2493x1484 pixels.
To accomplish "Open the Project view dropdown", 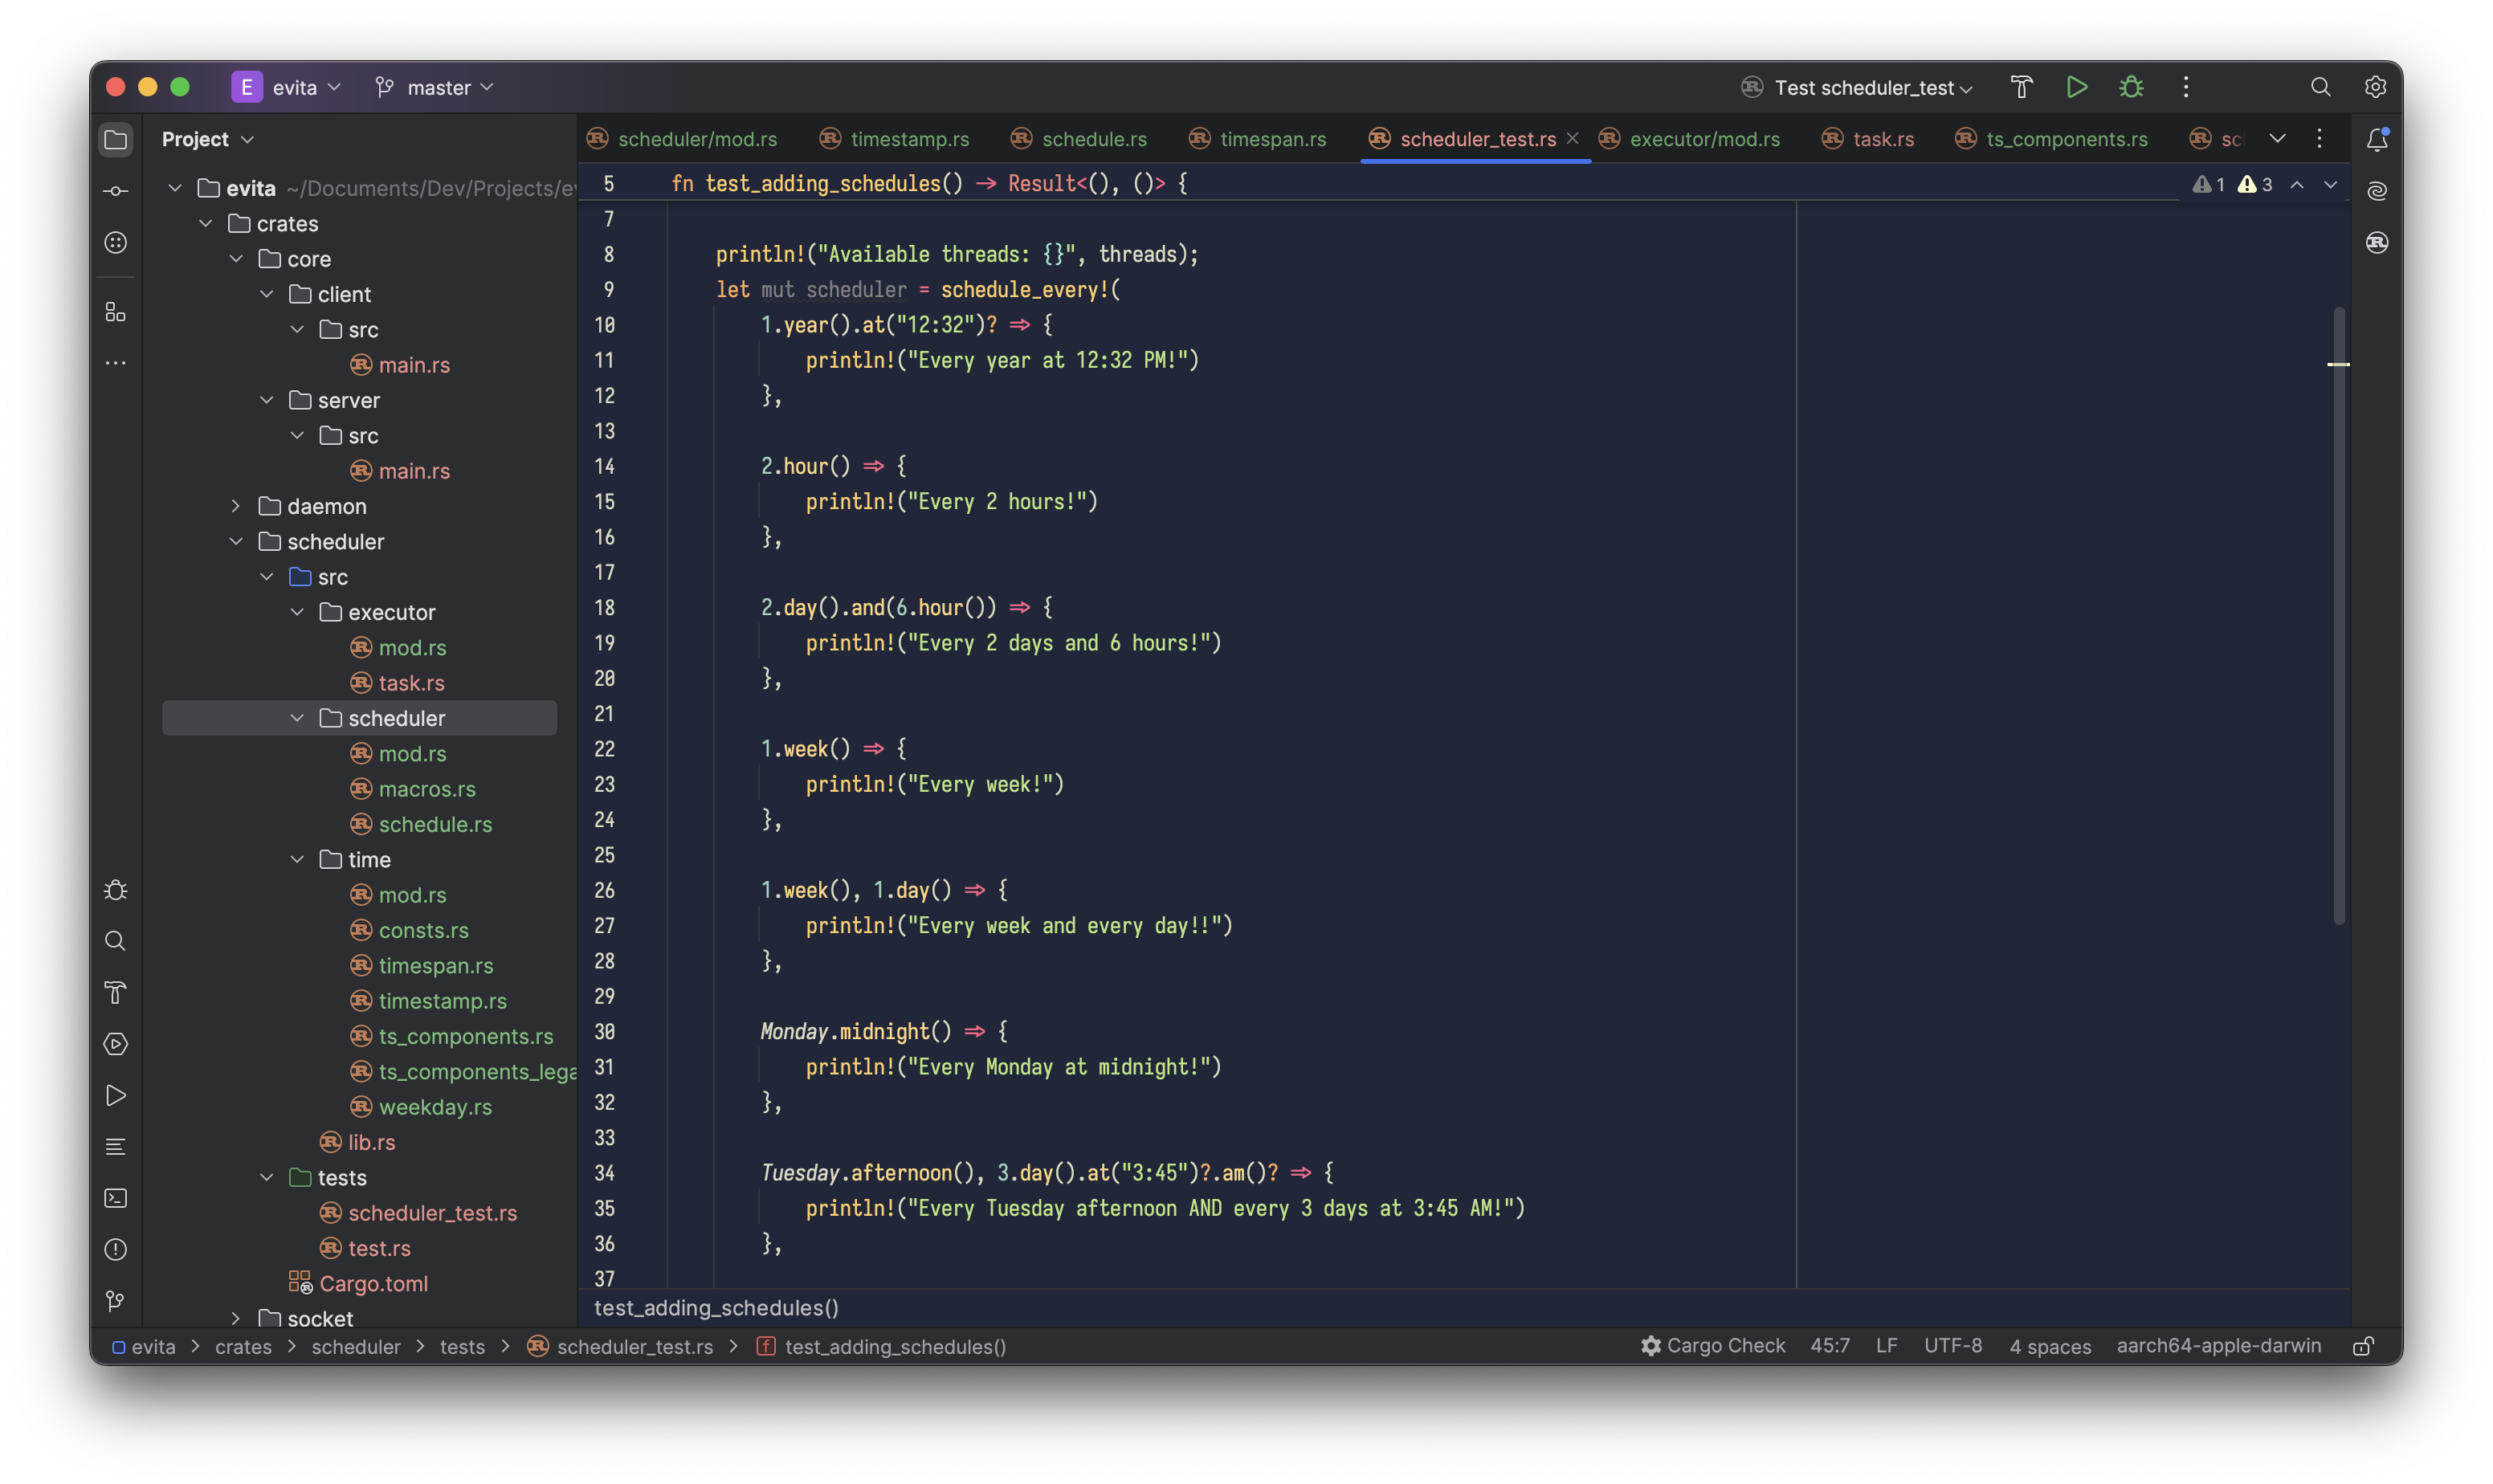I will tap(208, 139).
